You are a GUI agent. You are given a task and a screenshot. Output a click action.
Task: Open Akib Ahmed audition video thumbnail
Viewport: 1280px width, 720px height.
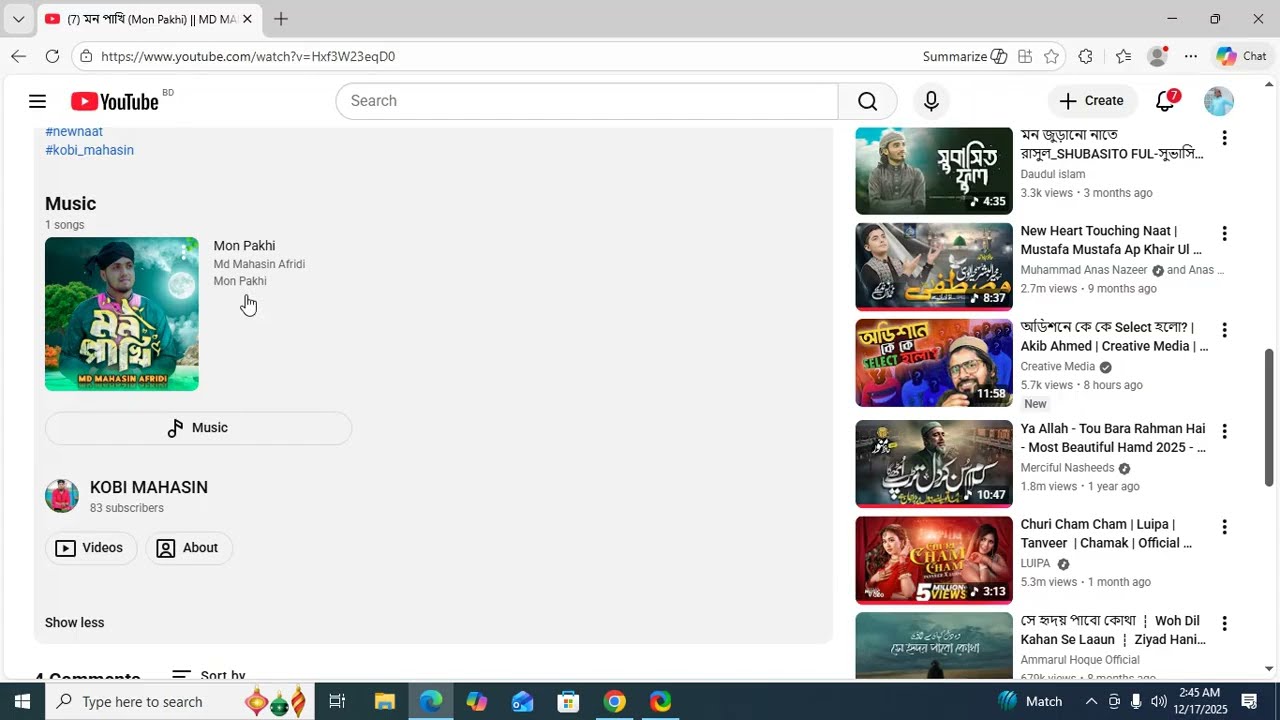[934, 363]
